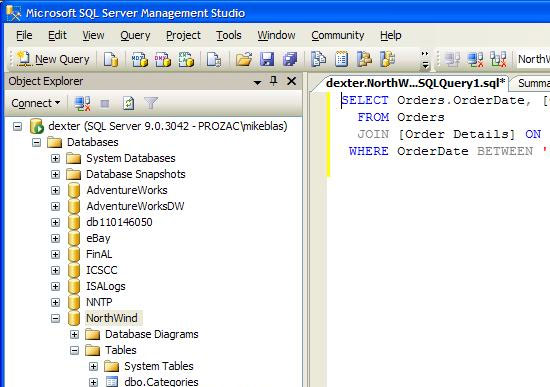This screenshot has width=550, height=387.
Task: Collapse the Databases folder
Action: click(36, 142)
